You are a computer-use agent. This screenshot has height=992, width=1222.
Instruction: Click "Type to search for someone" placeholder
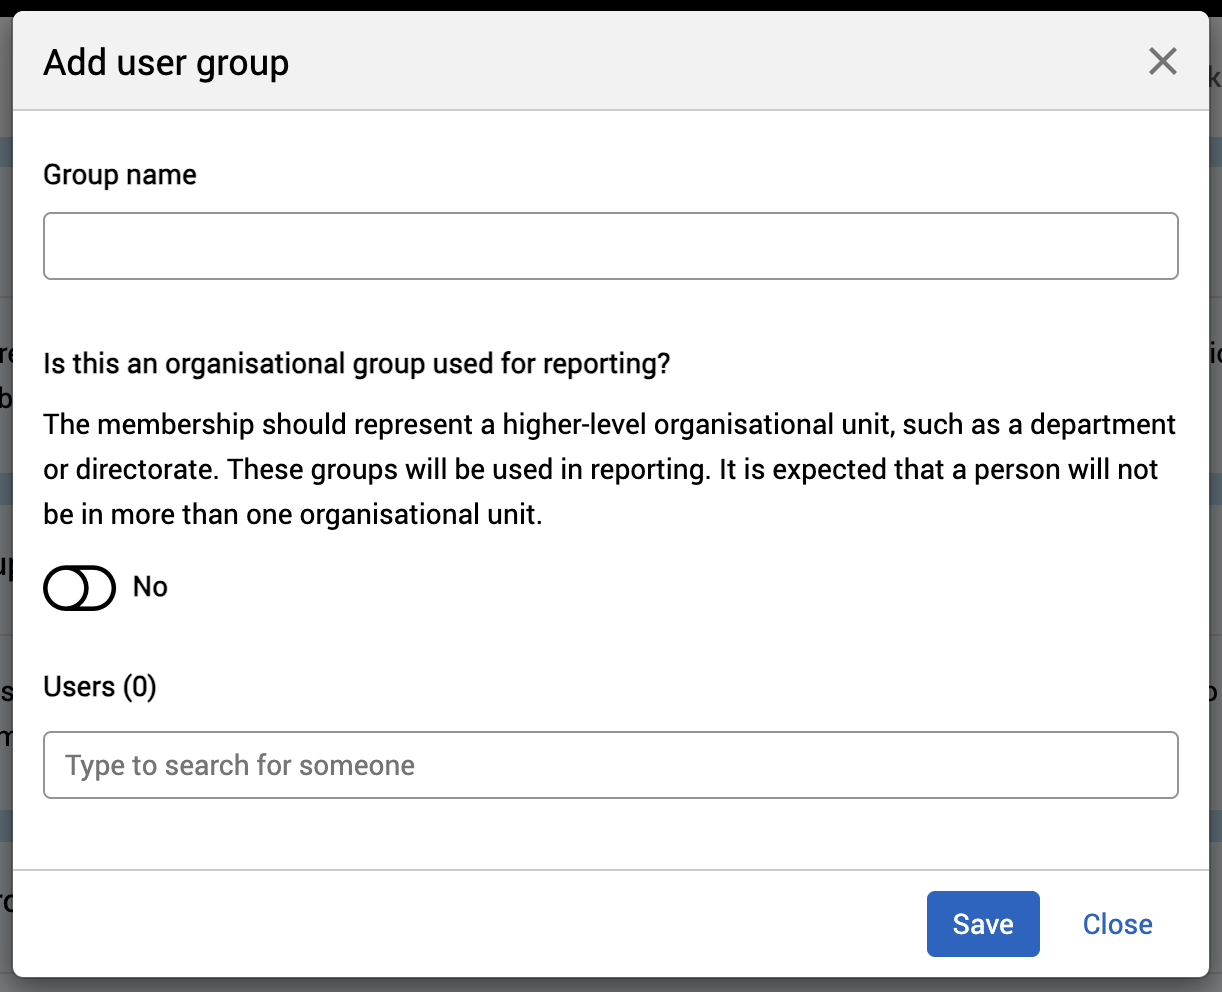tap(240, 765)
